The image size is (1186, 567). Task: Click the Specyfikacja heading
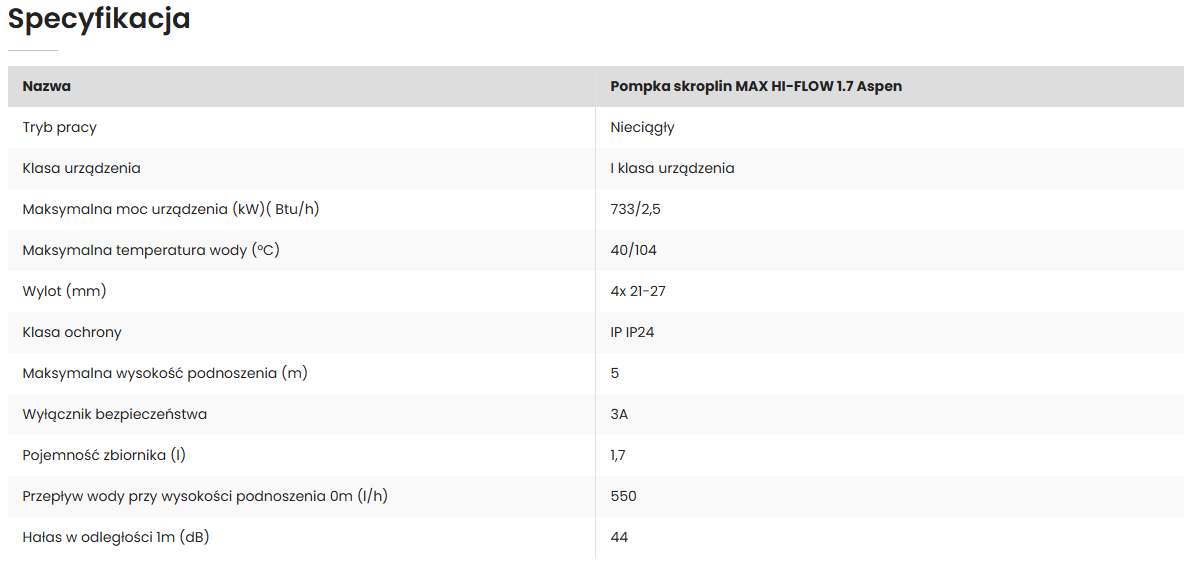pos(99,20)
